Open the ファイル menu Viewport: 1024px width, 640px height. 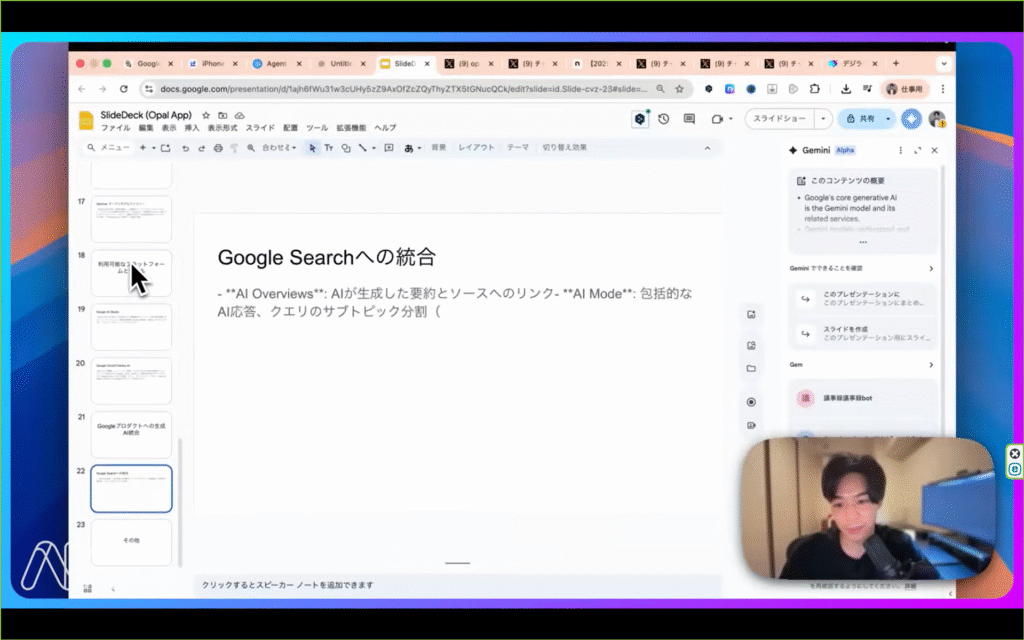tap(115, 128)
